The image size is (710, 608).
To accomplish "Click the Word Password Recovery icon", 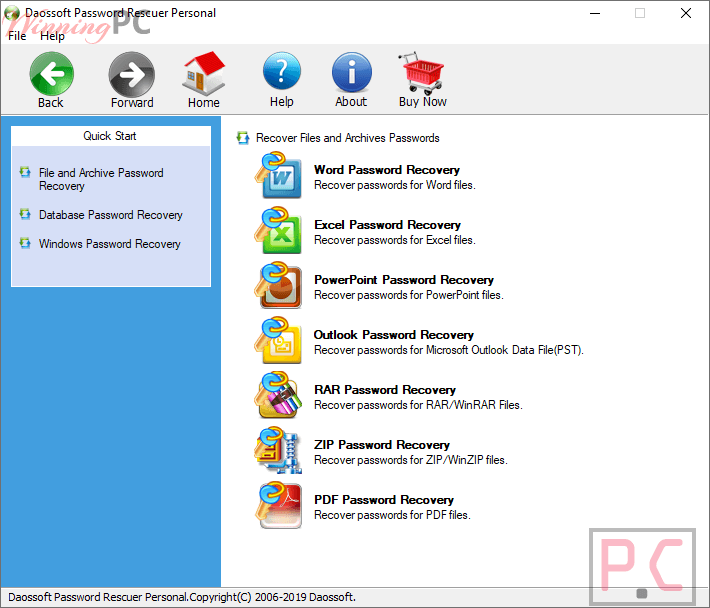I will pyautogui.click(x=278, y=175).
